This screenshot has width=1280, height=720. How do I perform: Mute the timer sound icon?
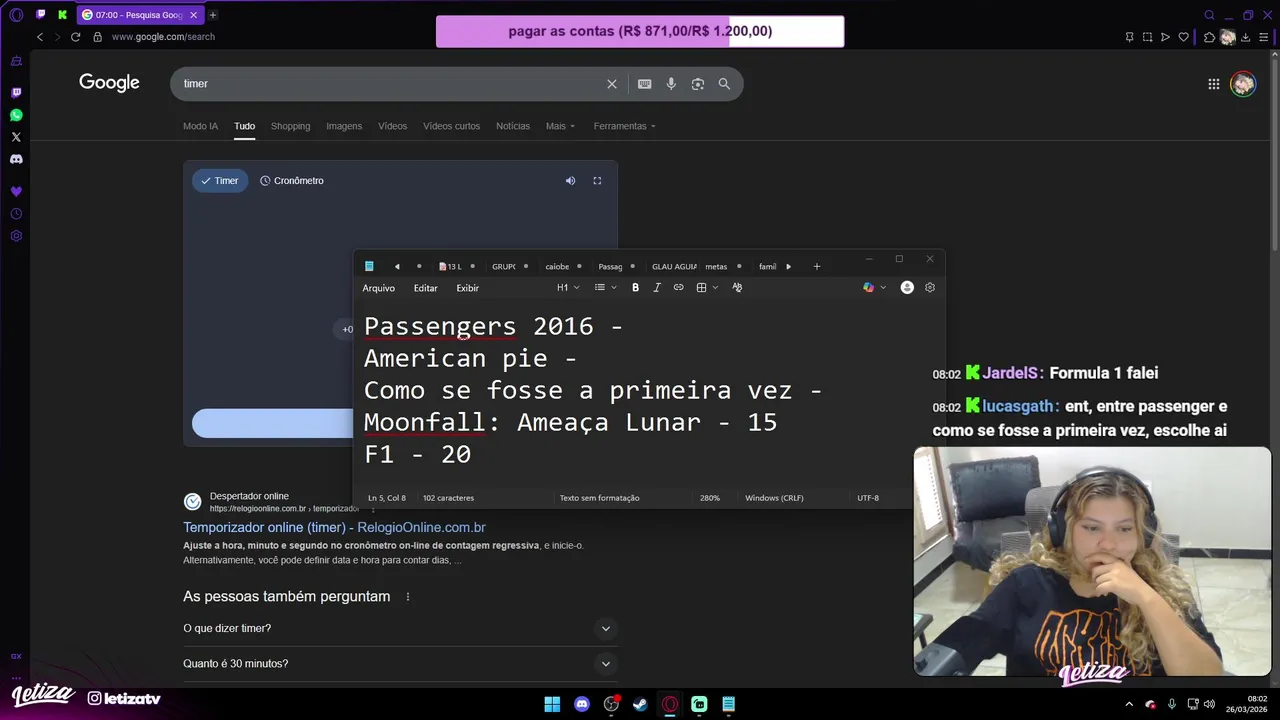[x=570, y=181]
